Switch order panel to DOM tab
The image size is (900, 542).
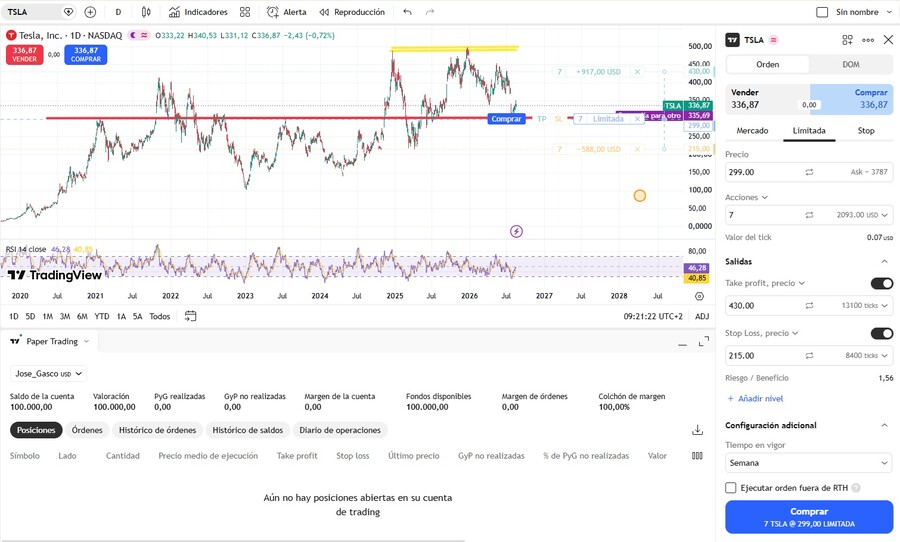pyautogui.click(x=851, y=64)
